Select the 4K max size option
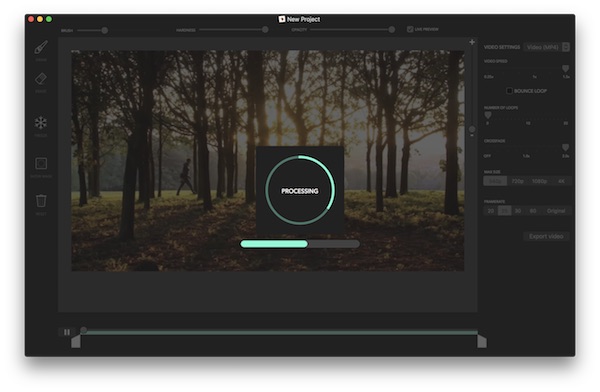The image size is (600, 392). pos(561,181)
